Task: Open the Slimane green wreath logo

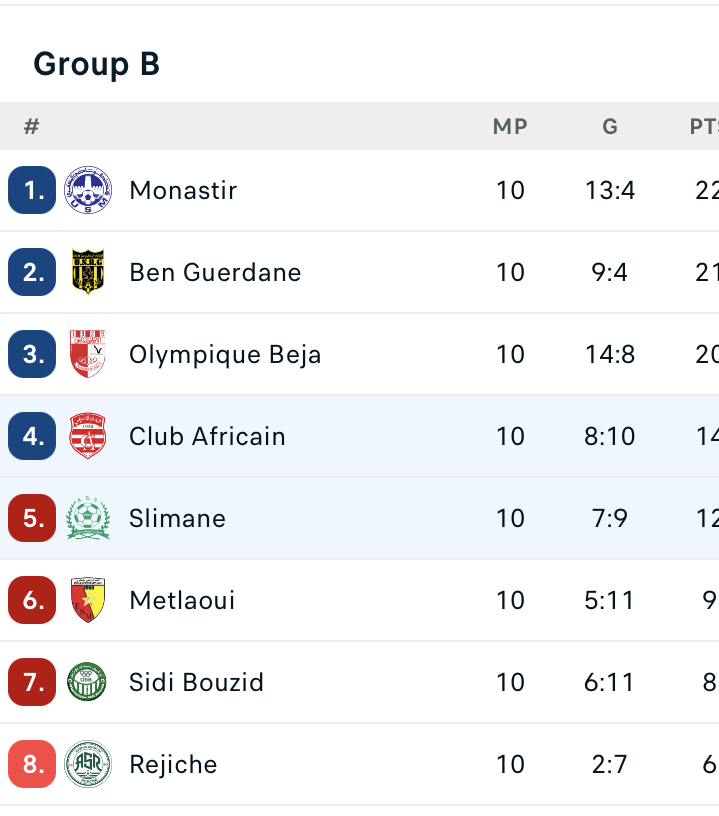Action: tap(87, 518)
